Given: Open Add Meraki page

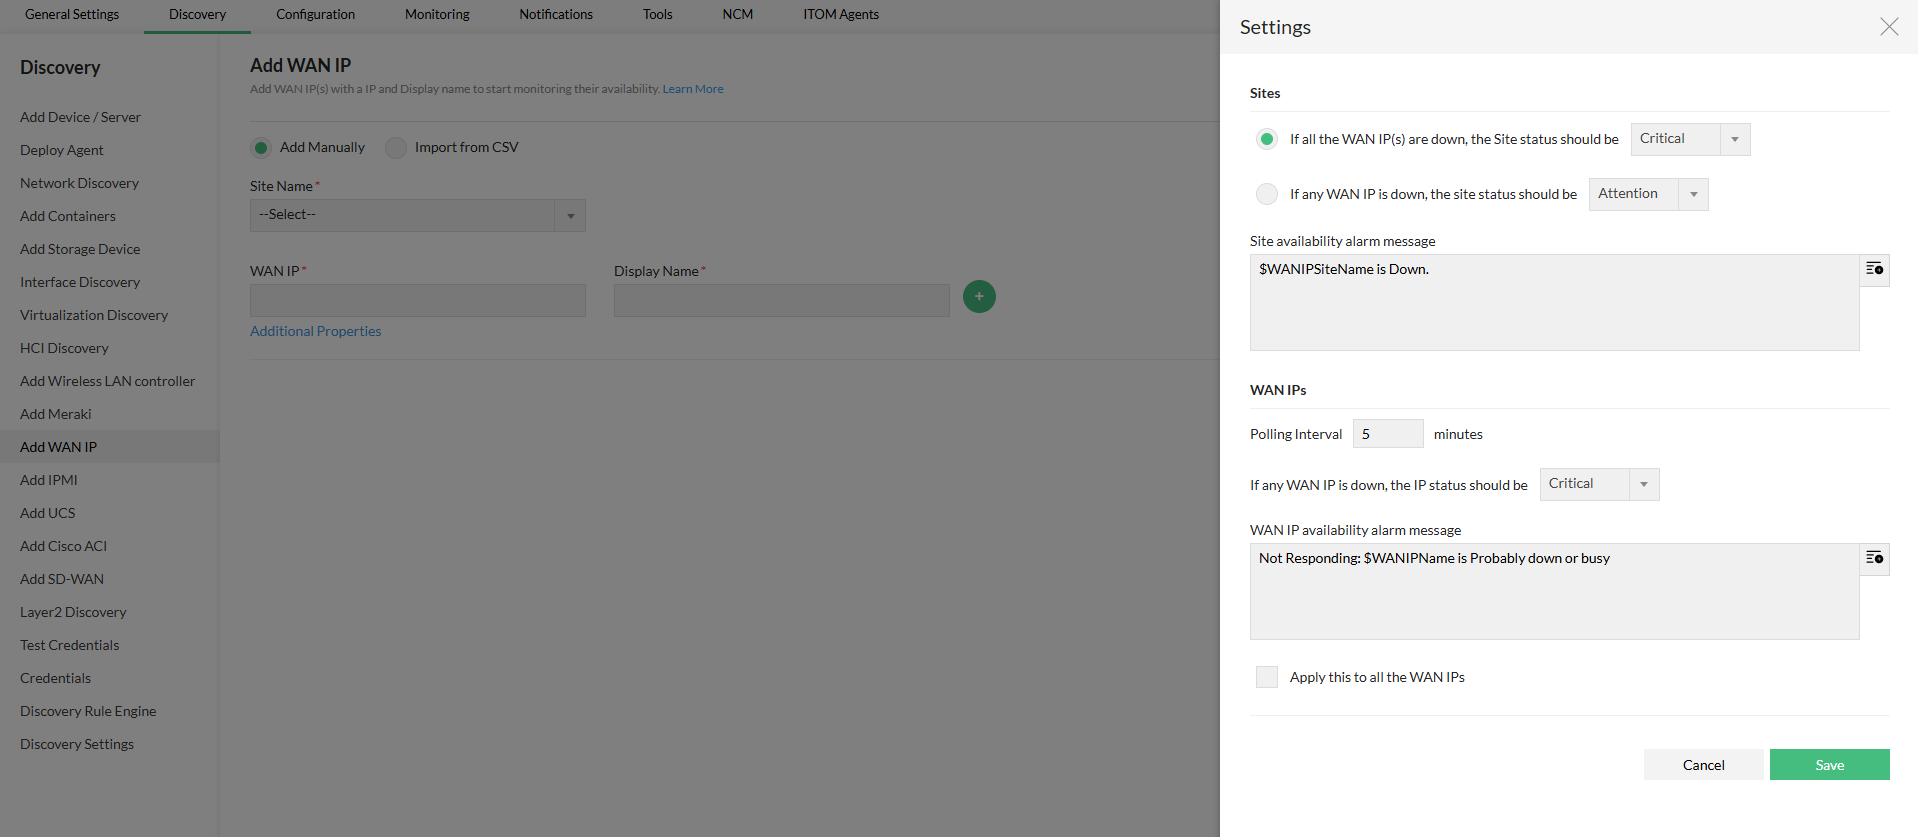Looking at the screenshot, I should coord(55,414).
